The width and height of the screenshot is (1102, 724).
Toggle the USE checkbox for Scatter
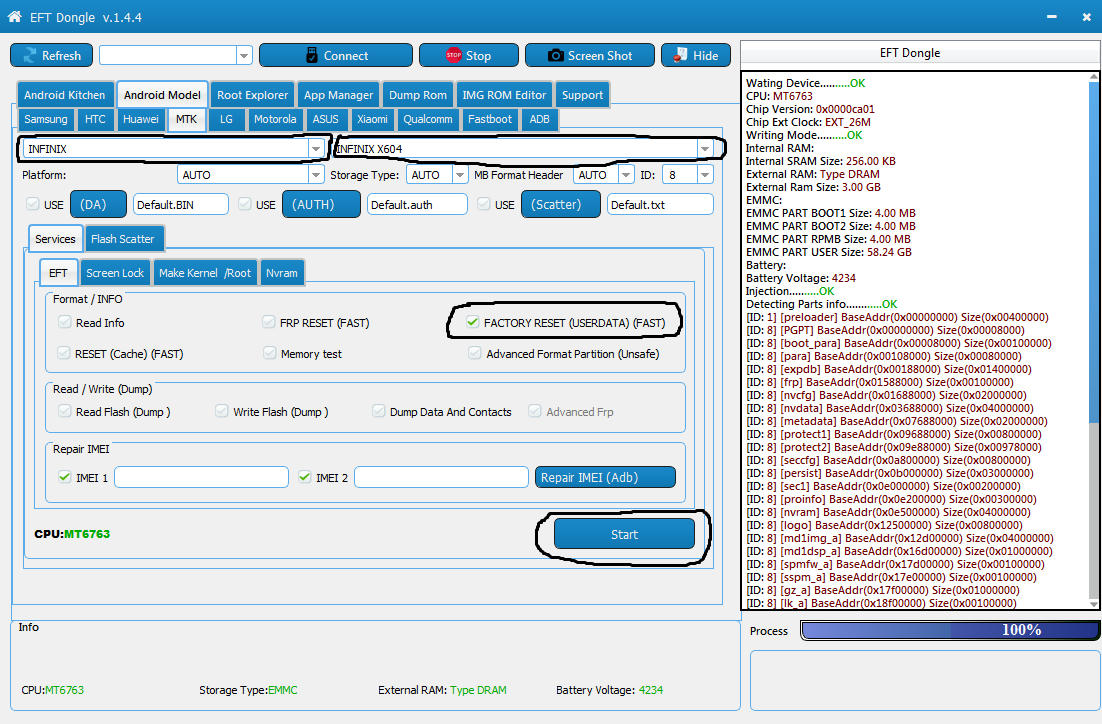484,205
